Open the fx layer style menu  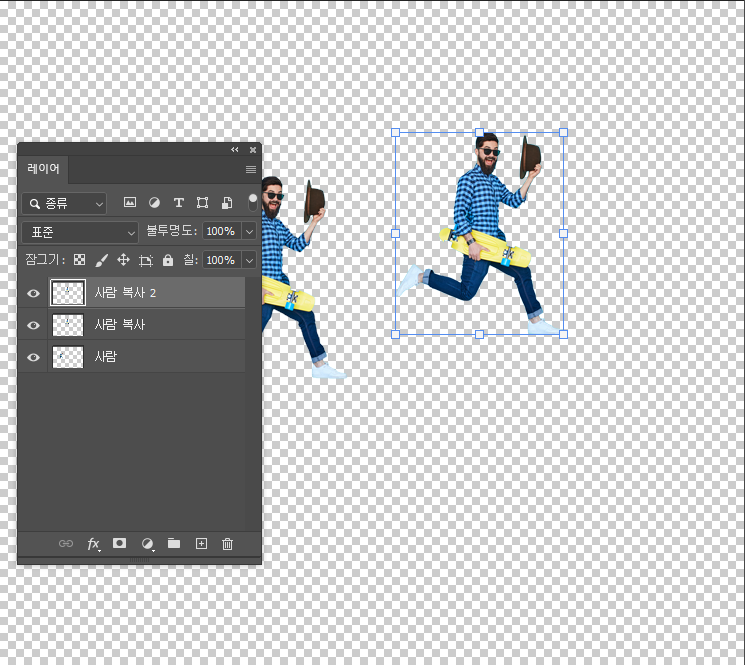(94, 544)
